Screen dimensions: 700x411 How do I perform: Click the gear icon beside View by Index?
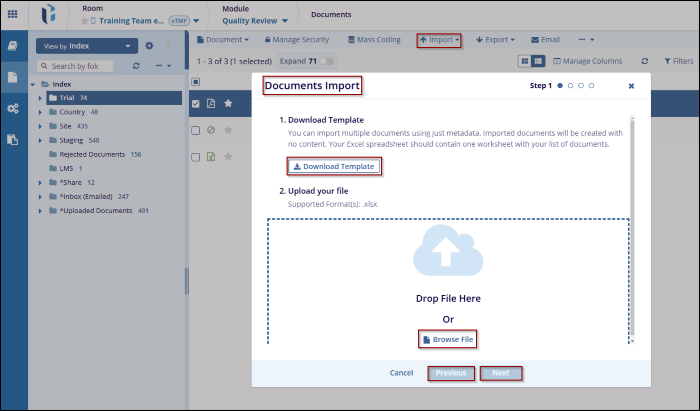point(150,46)
